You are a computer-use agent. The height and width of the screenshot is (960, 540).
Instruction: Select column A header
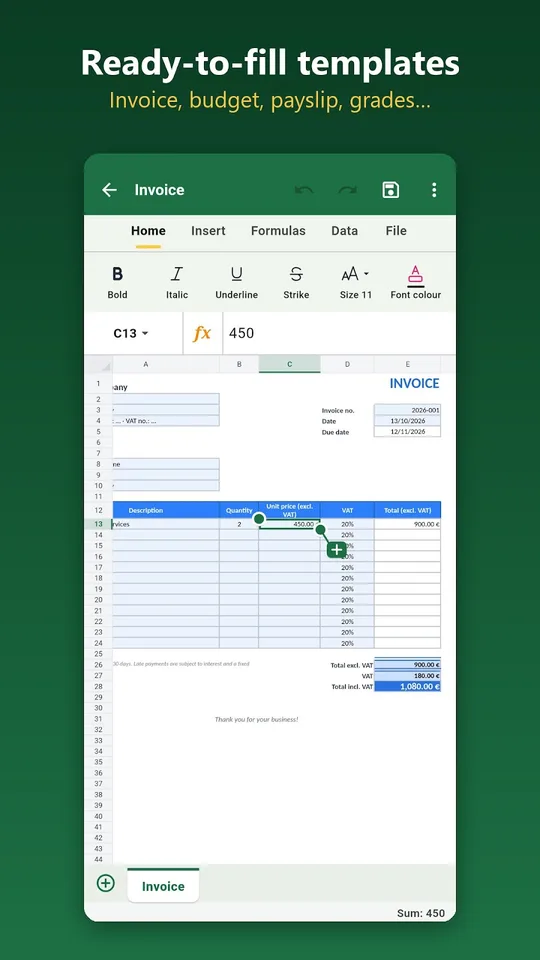[146, 364]
